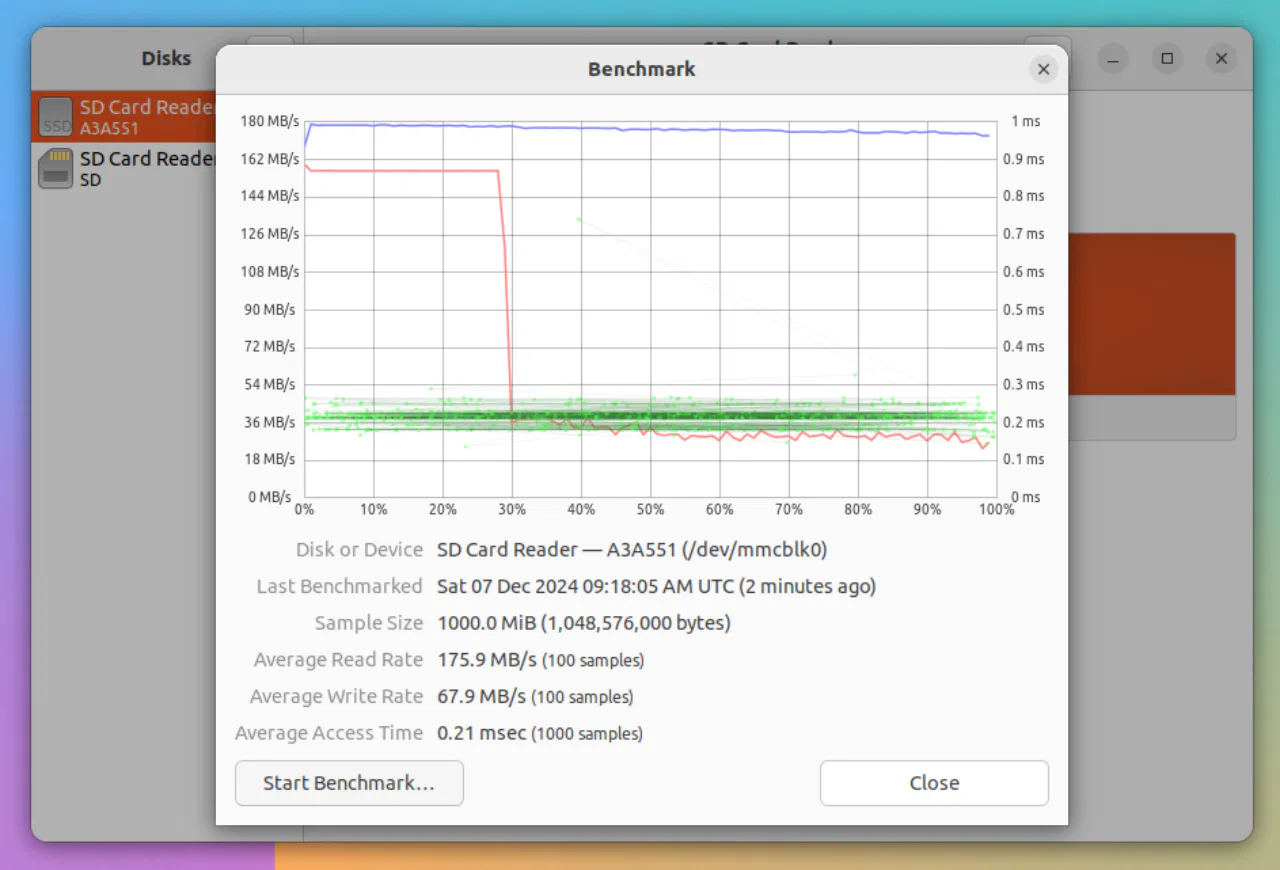Image resolution: width=1280 pixels, height=870 pixels.
Task: Dismiss the Benchmark dialog with its X button
Action: pos(1043,69)
